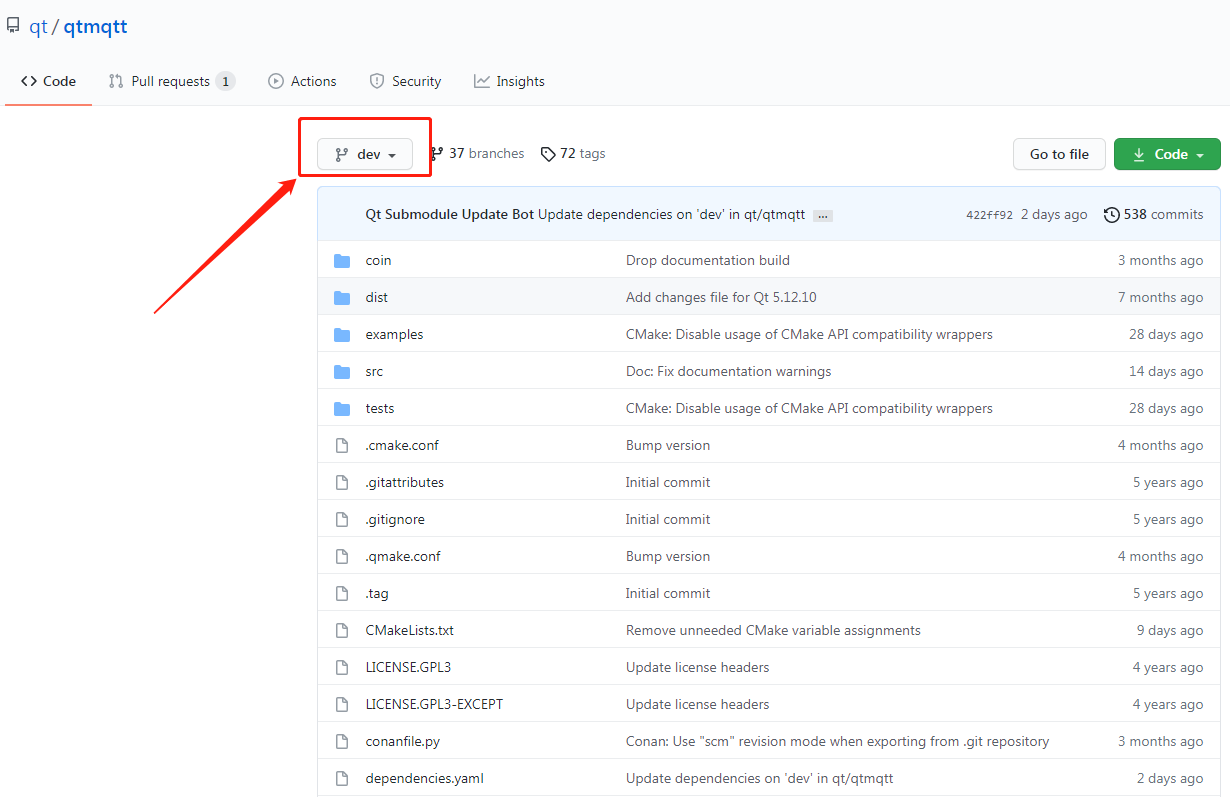Click the coin folder icon
Screen dimensions: 1230x797
[342, 261]
